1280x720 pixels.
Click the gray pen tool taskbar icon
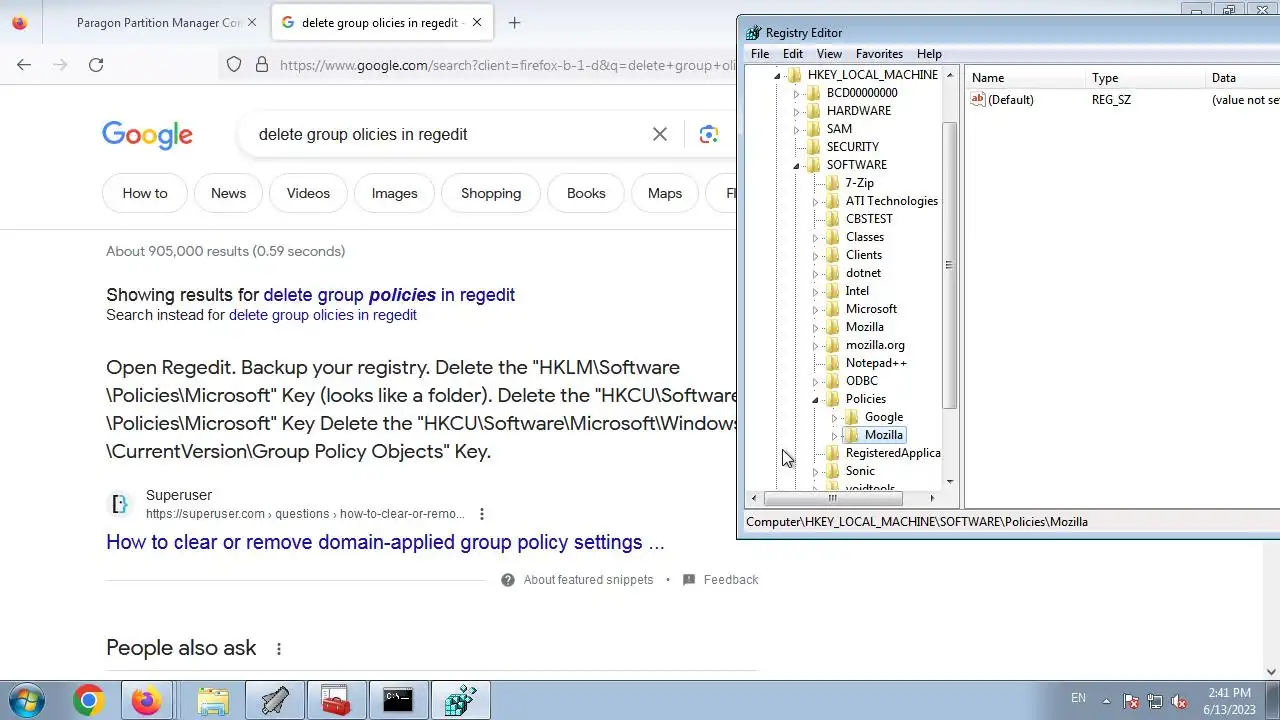(274, 701)
